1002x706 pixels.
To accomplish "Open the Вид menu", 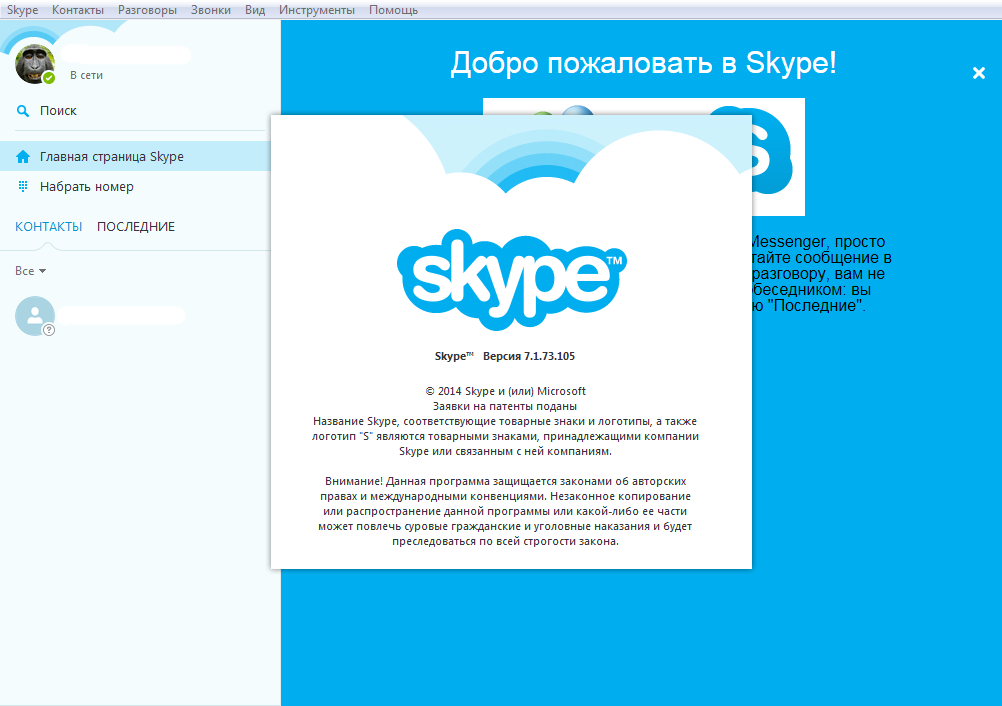I will pyautogui.click(x=255, y=10).
